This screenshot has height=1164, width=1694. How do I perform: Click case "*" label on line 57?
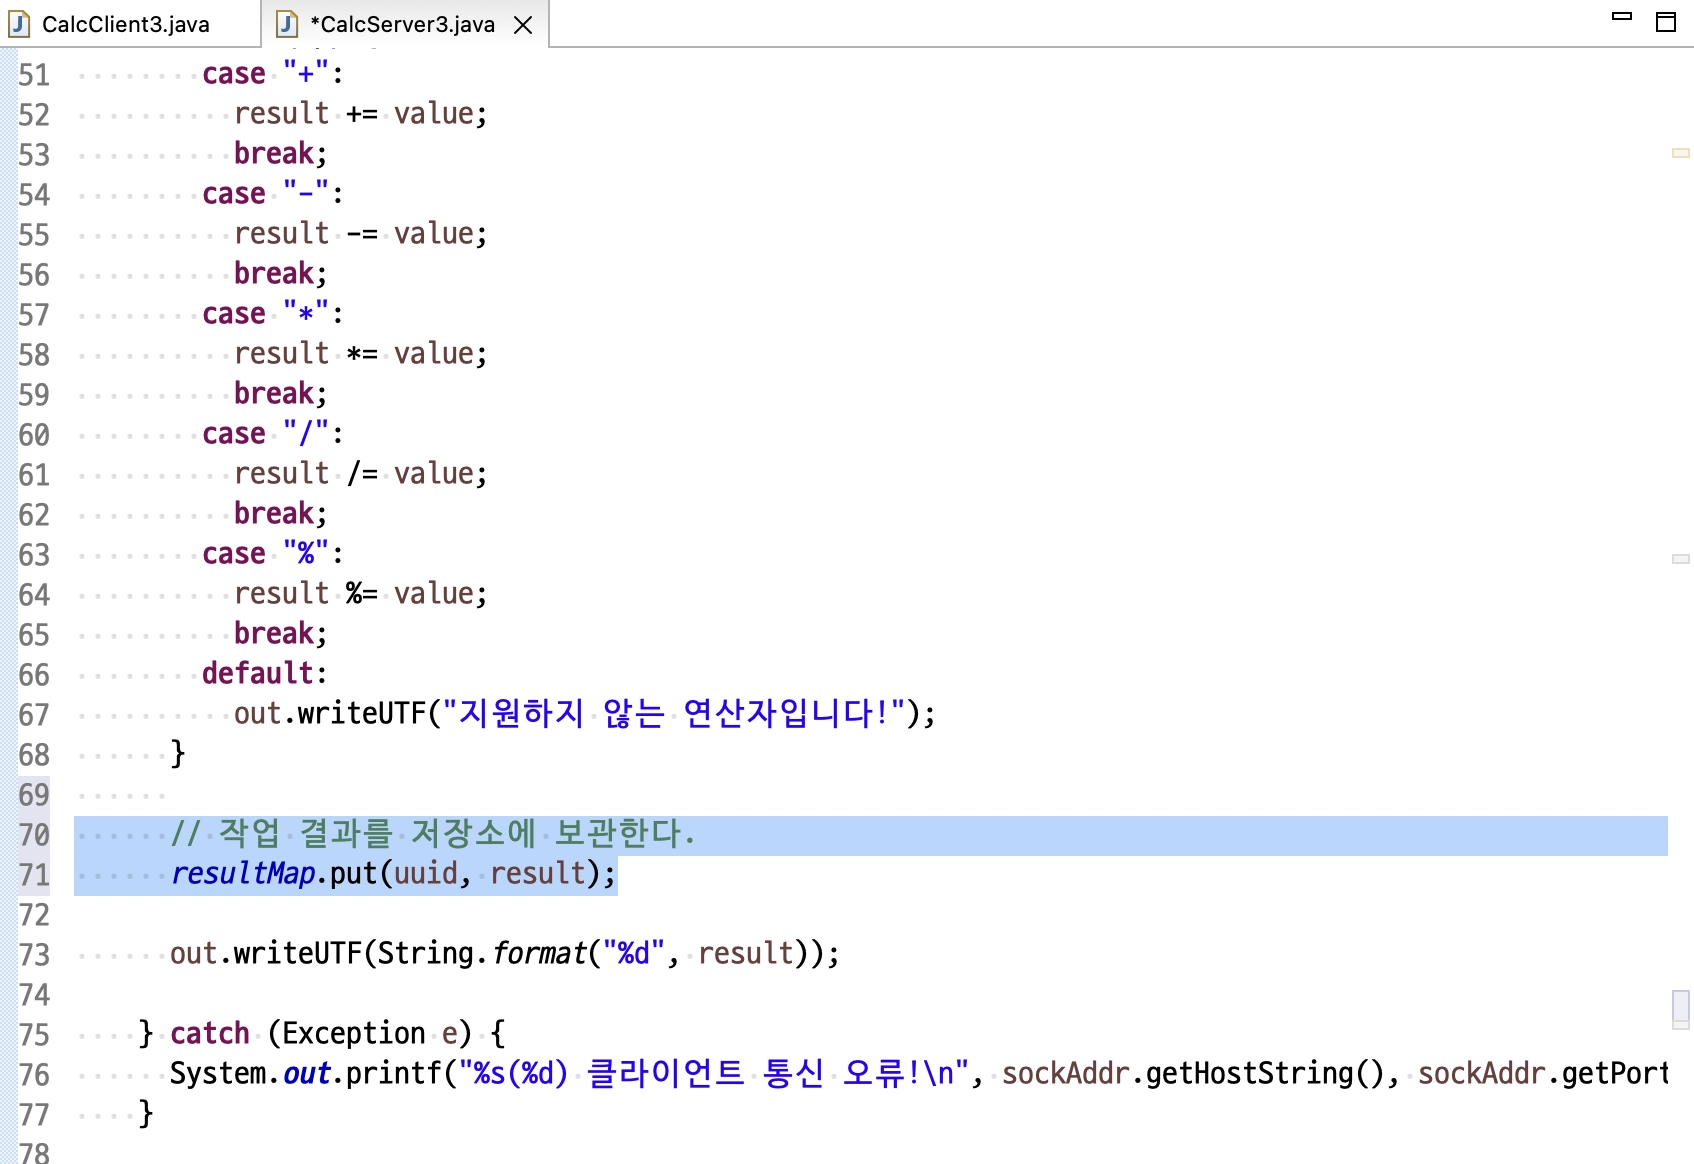pyautogui.click(x=272, y=314)
